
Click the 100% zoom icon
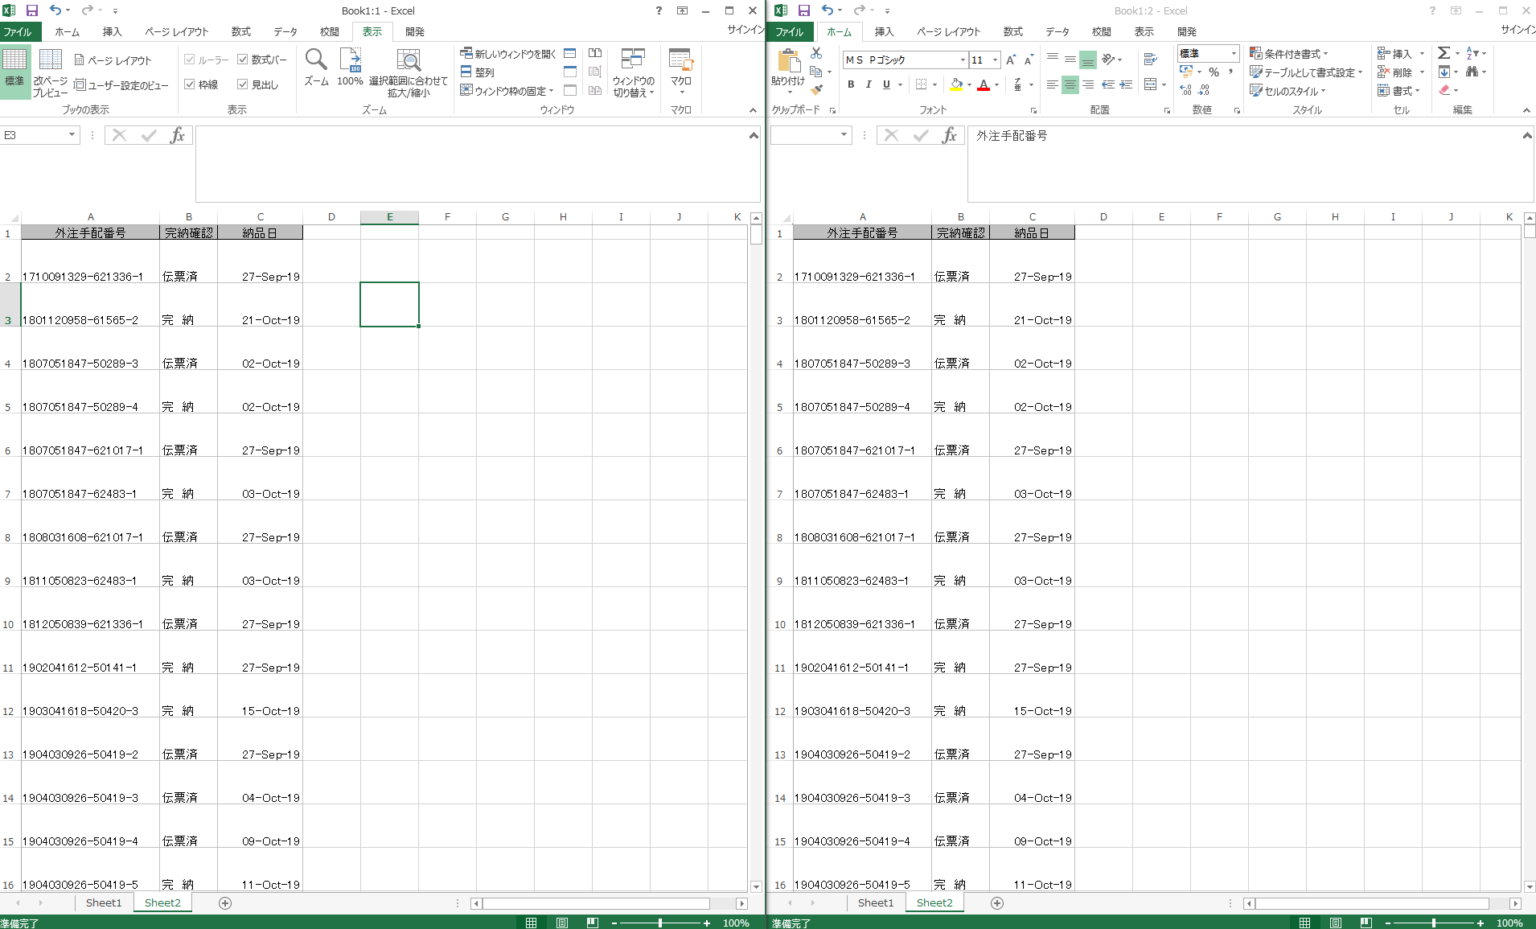pyautogui.click(x=350, y=62)
